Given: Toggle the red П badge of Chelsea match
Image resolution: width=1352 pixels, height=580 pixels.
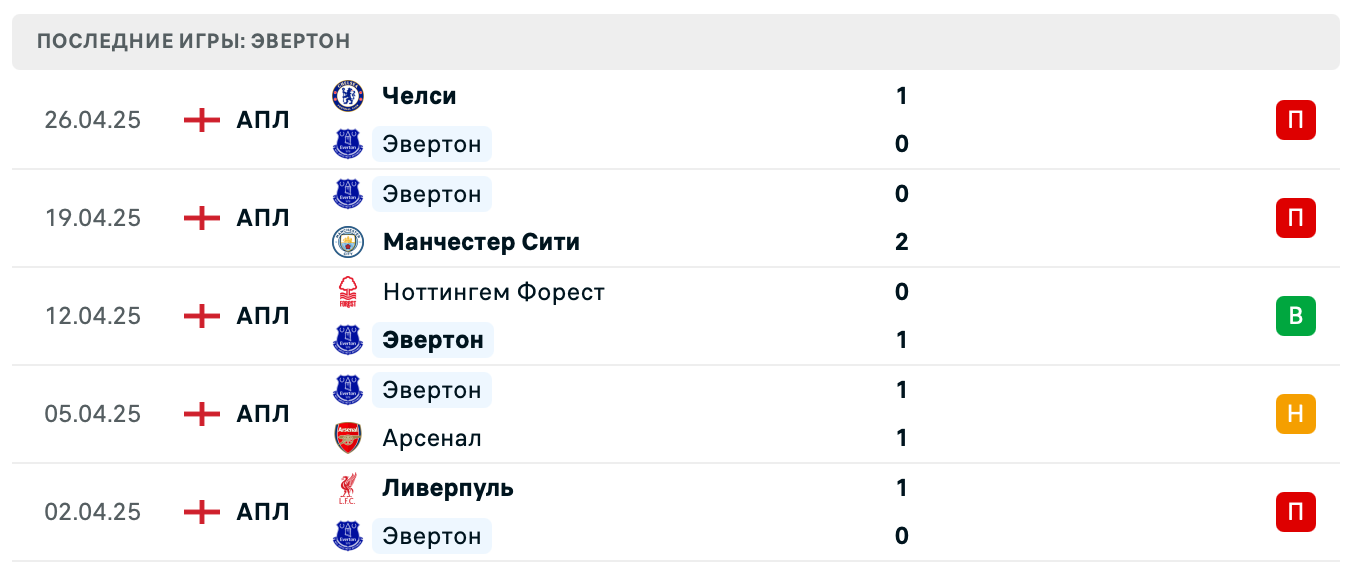Looking at the screenshot, I should tap(1296, 119).
